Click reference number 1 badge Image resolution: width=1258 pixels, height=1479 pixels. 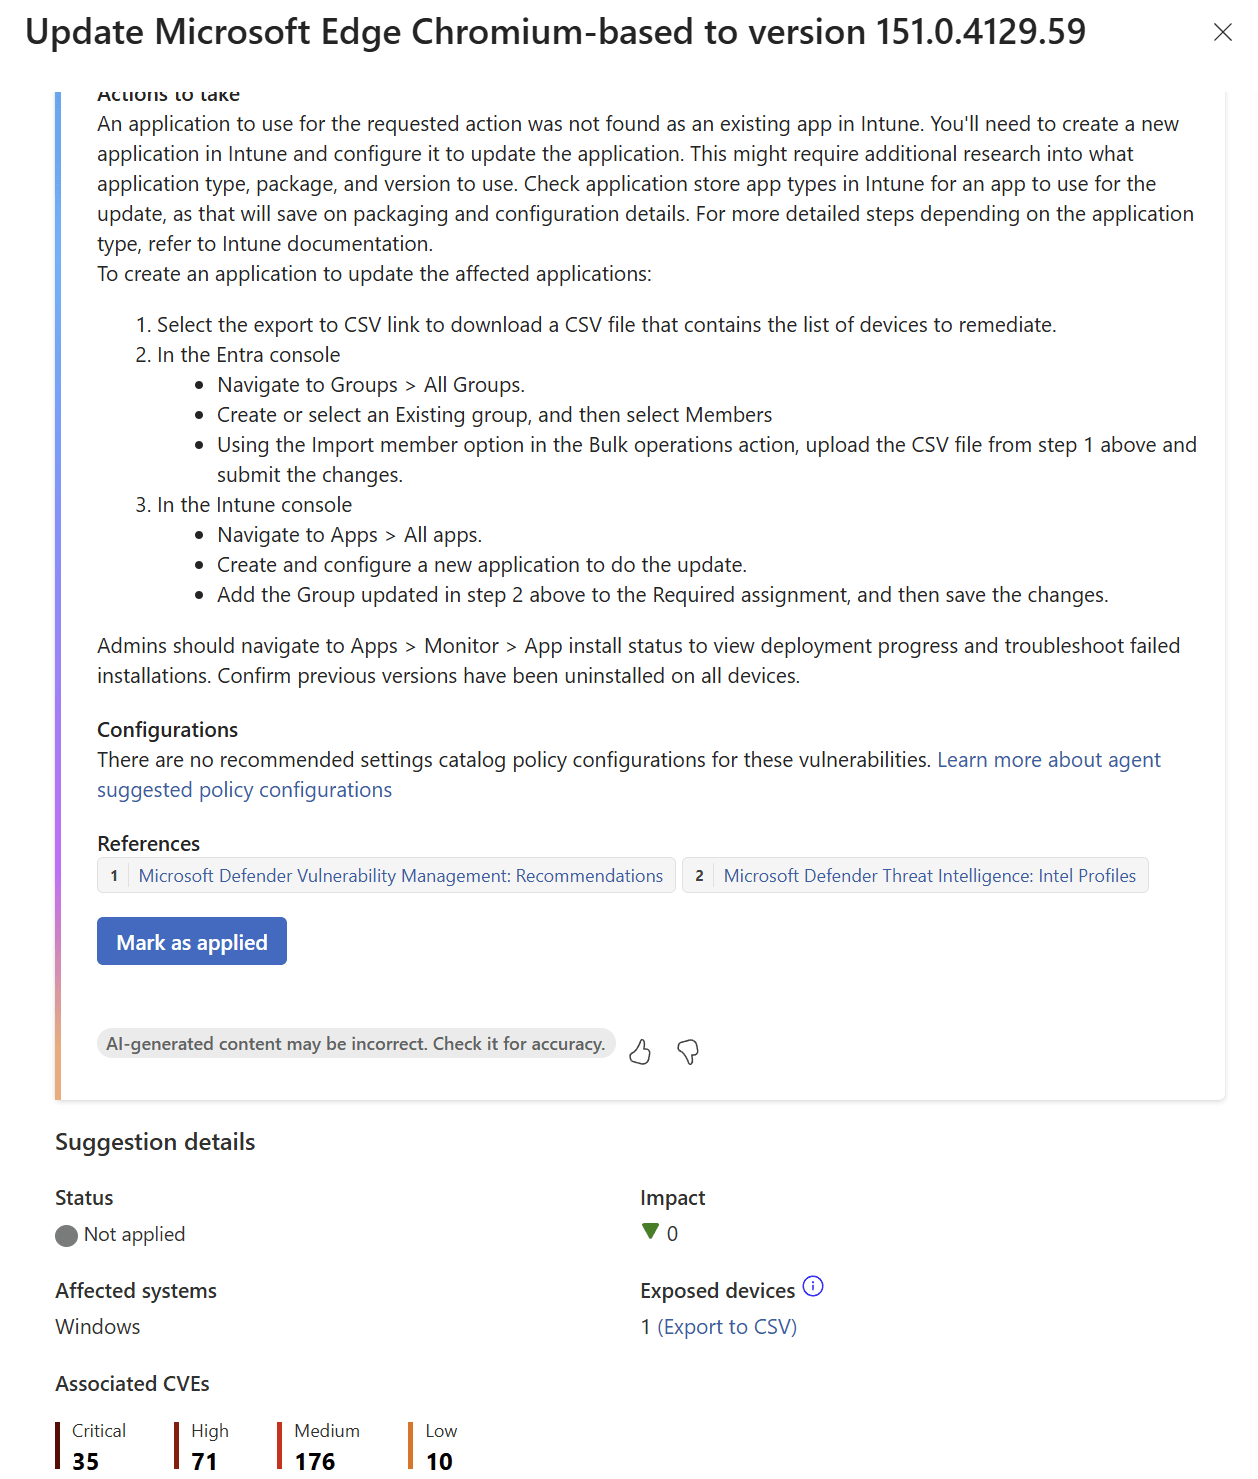click(114, 876)
